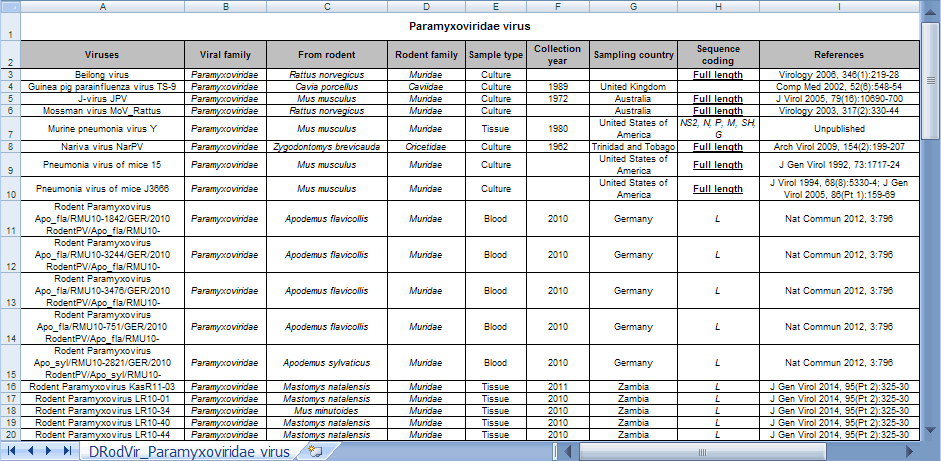The width and height of the screenshot is (941, 461).
Task: Go to next sheet navigation arrow
Action: [49, 451]
